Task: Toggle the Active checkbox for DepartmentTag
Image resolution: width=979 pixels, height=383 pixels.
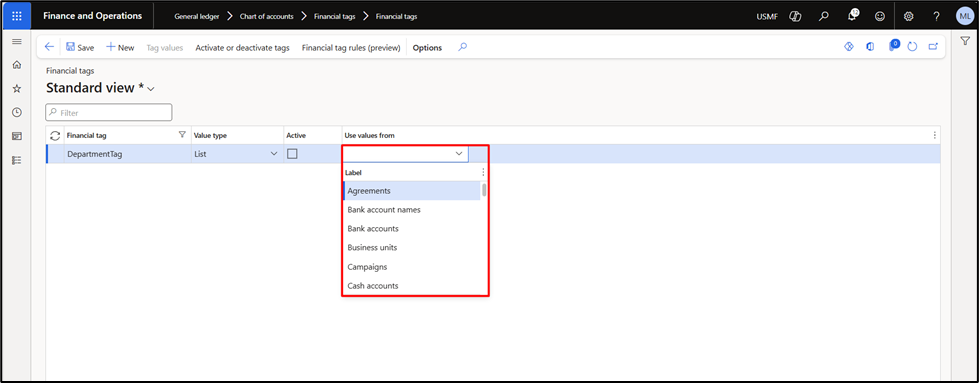Action: tap(292, 154)
